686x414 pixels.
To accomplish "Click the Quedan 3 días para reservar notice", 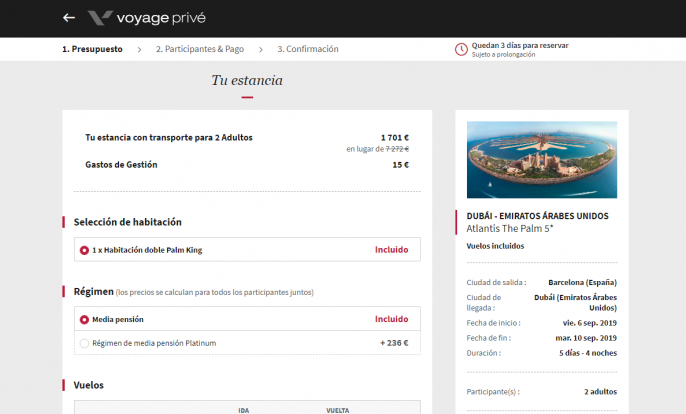I will click(x=520, y=45).
